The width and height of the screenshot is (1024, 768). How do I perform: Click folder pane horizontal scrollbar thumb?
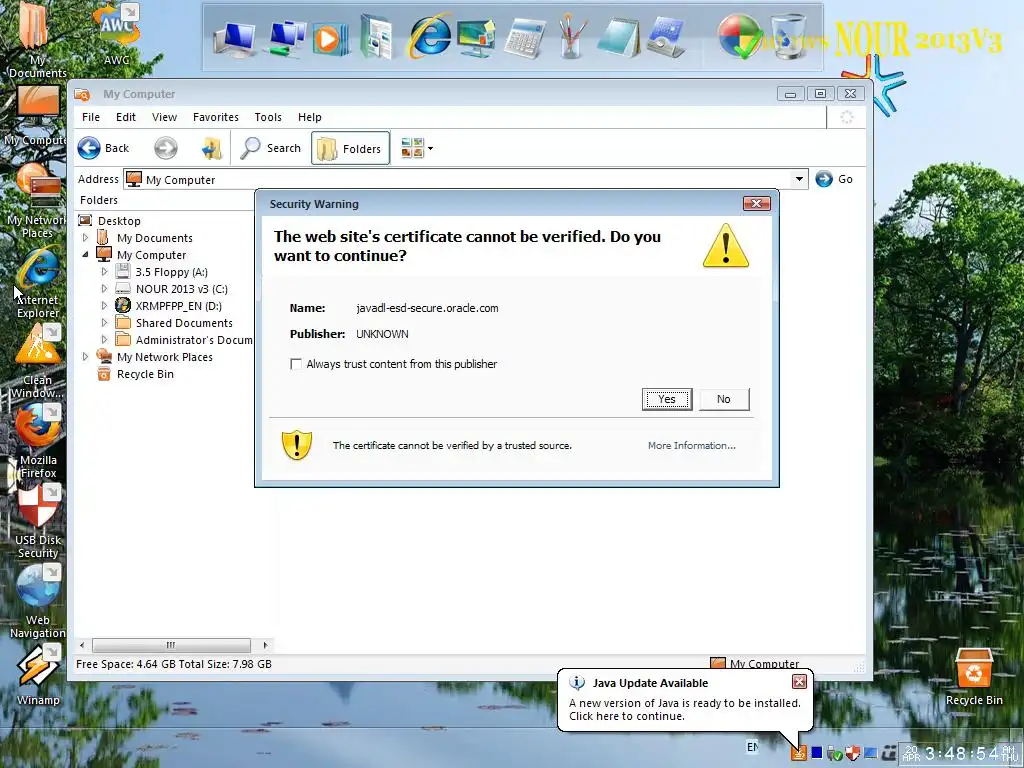pos(171,645)
